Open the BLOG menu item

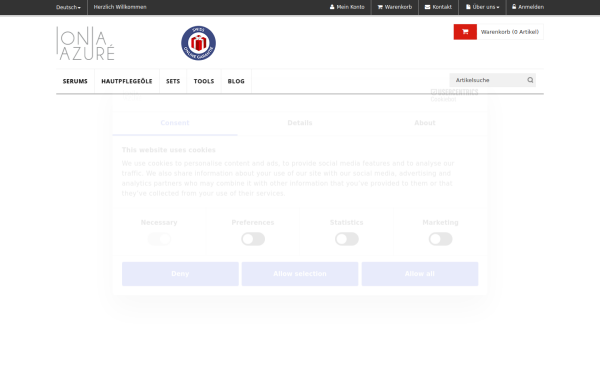click(x=236, y=81)
